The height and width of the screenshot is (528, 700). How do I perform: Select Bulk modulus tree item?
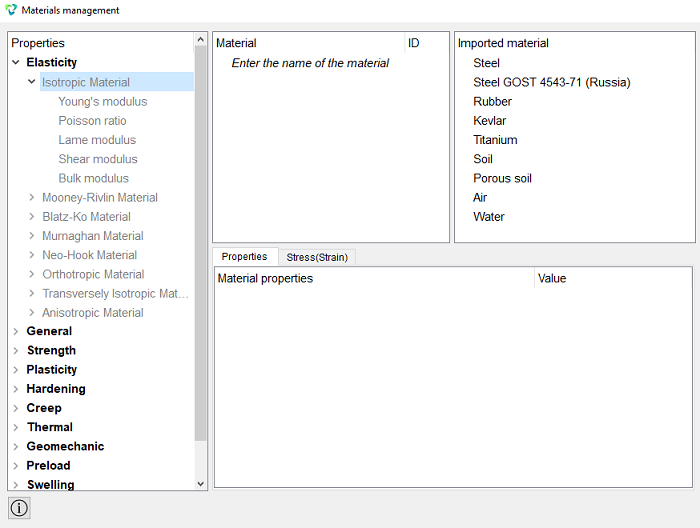pos(93,178)
